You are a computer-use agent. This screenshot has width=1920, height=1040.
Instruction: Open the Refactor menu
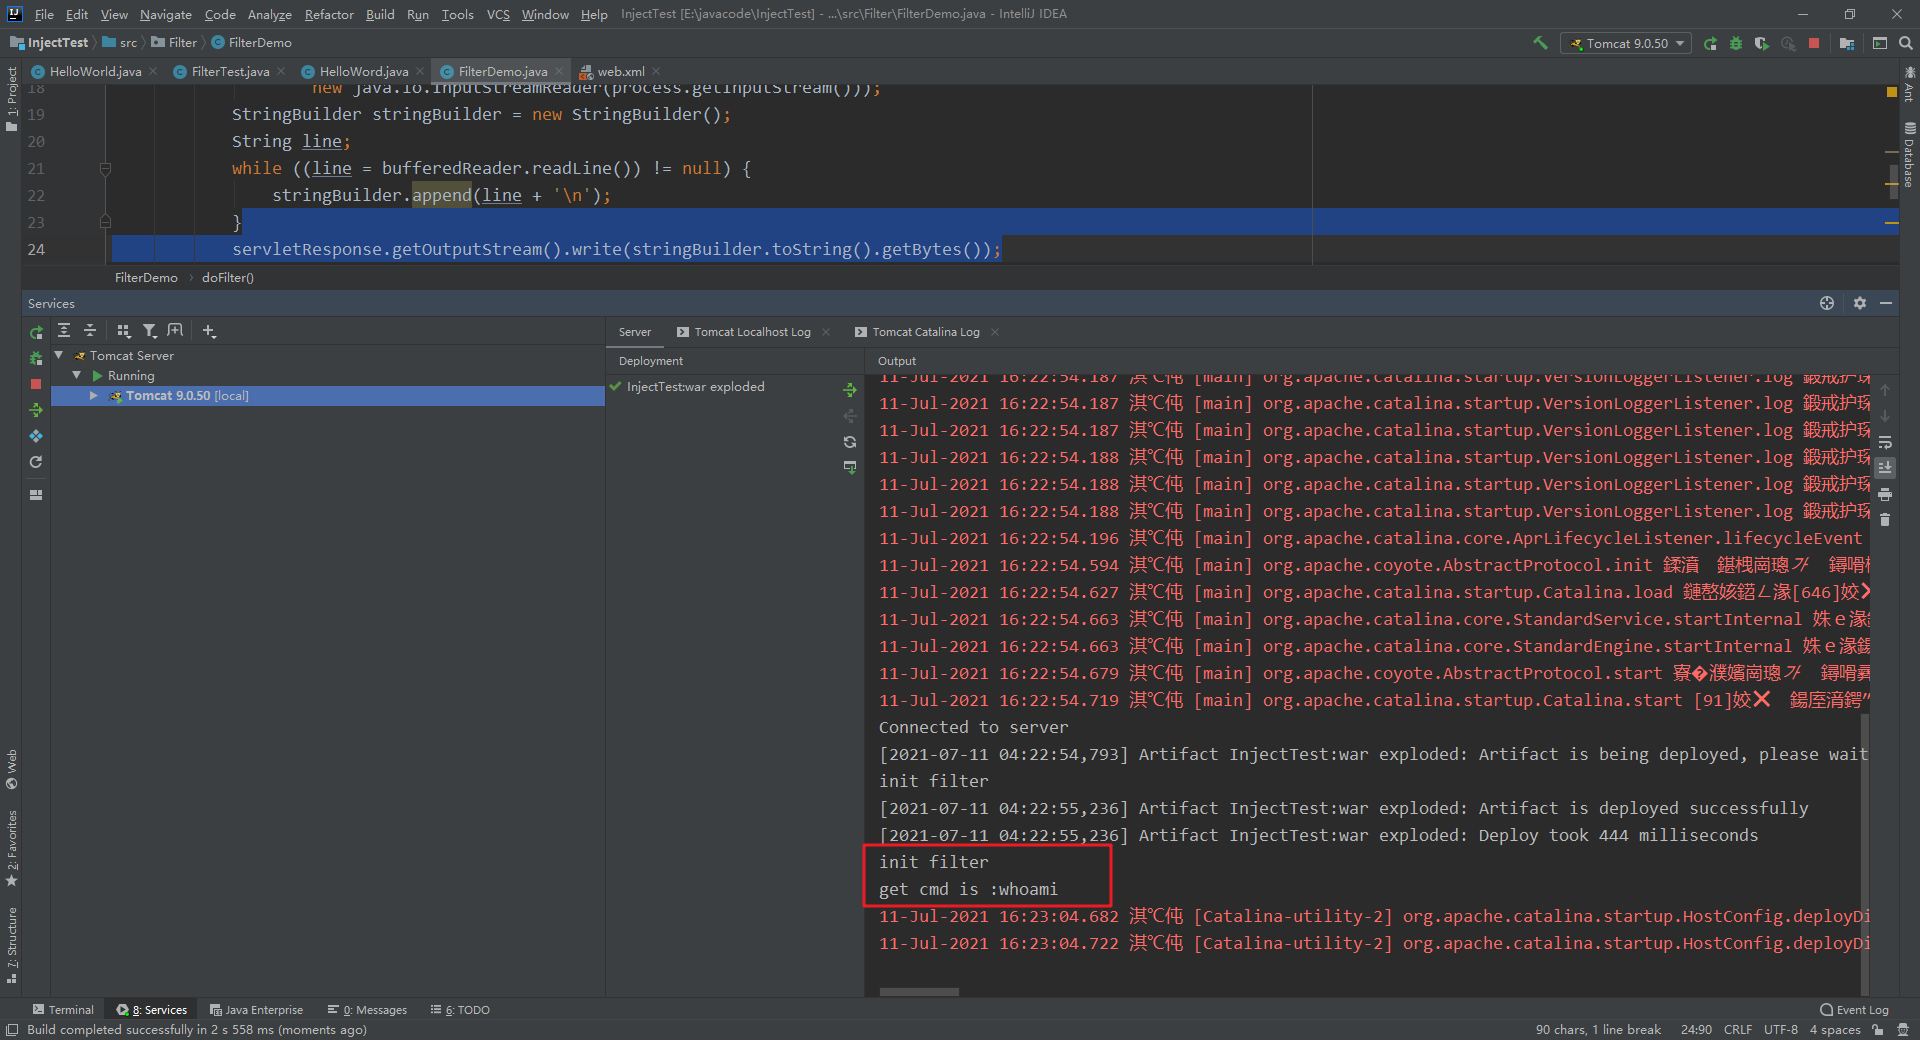coord(329,14)
